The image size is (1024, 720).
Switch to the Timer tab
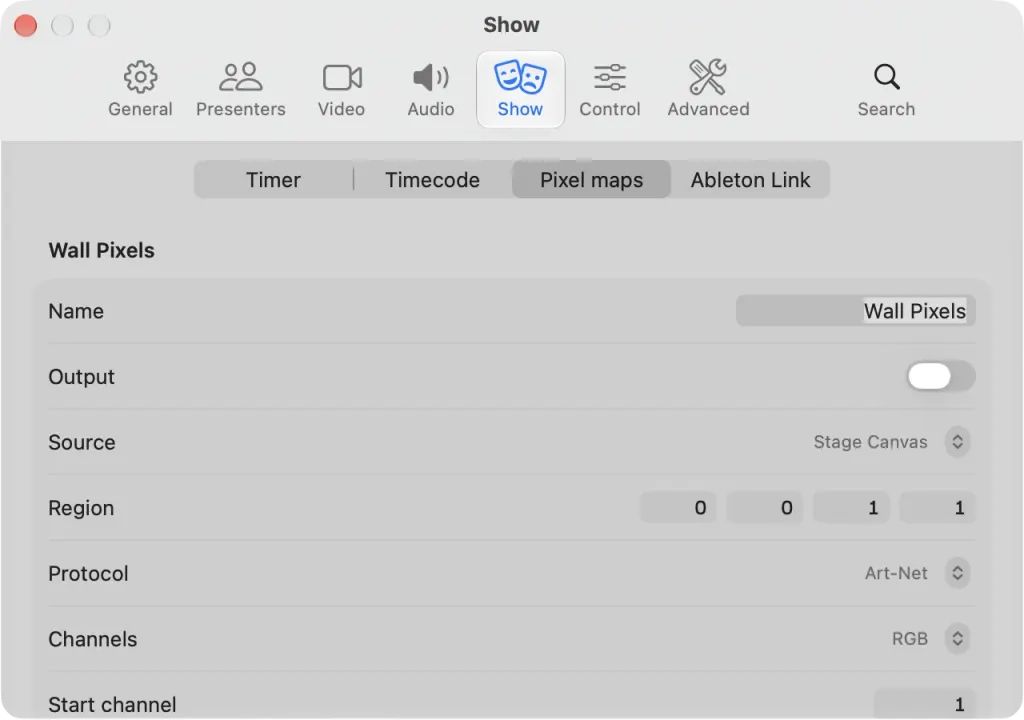(x=274, y=180)
